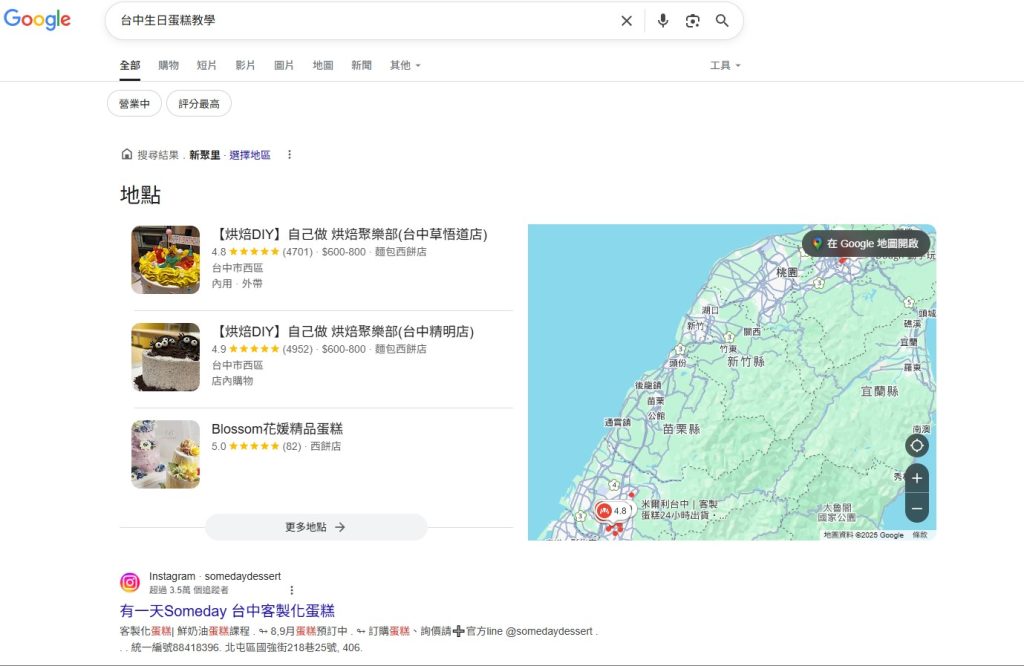
Task: Click 在 Google 地圖開啟 button
Action: [866, 244]
